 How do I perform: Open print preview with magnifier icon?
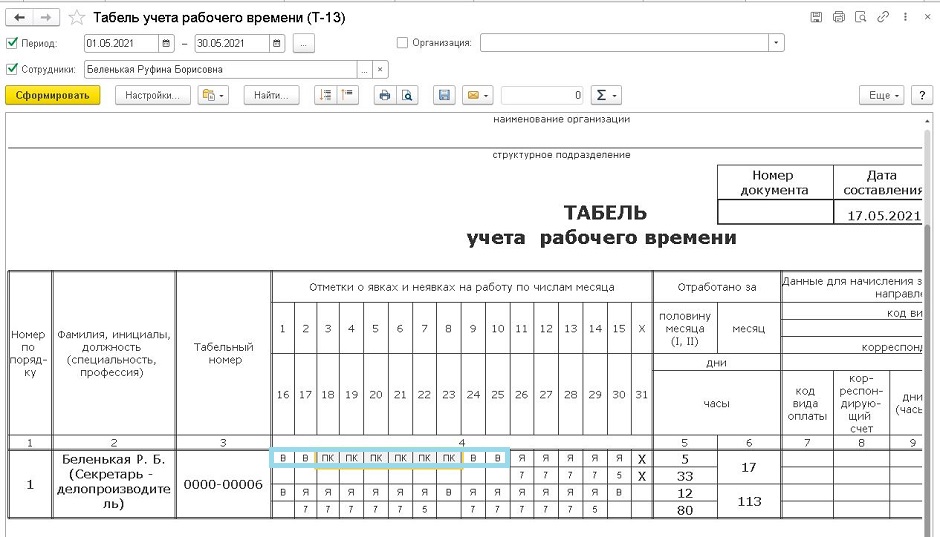tap(407, 95)
